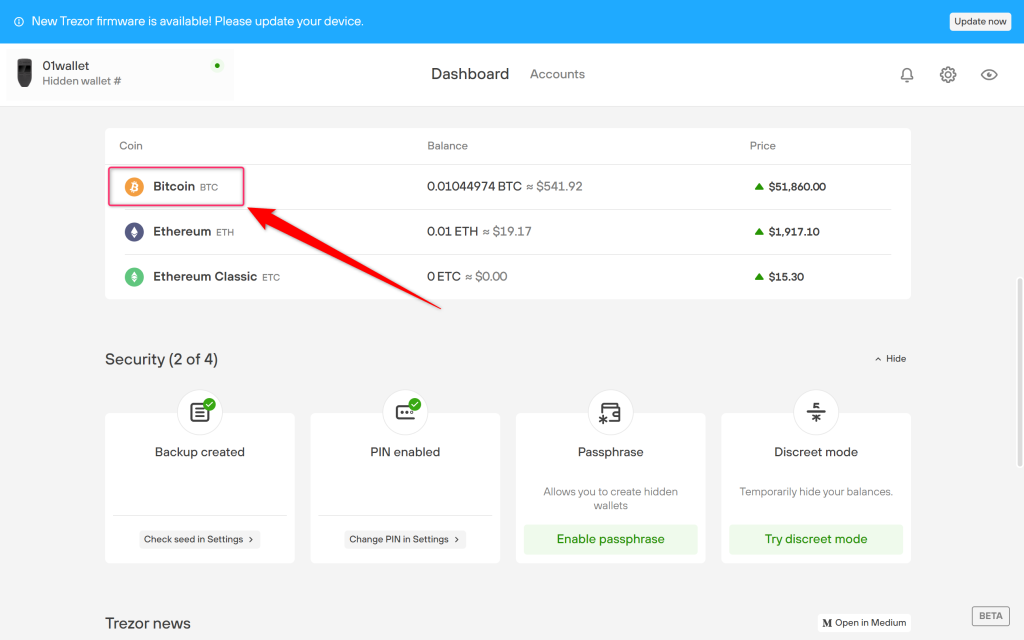Click the Bitcoin price up-arrow indicator
This screenshot has height=640, width=1024.
tap(759, 187)
